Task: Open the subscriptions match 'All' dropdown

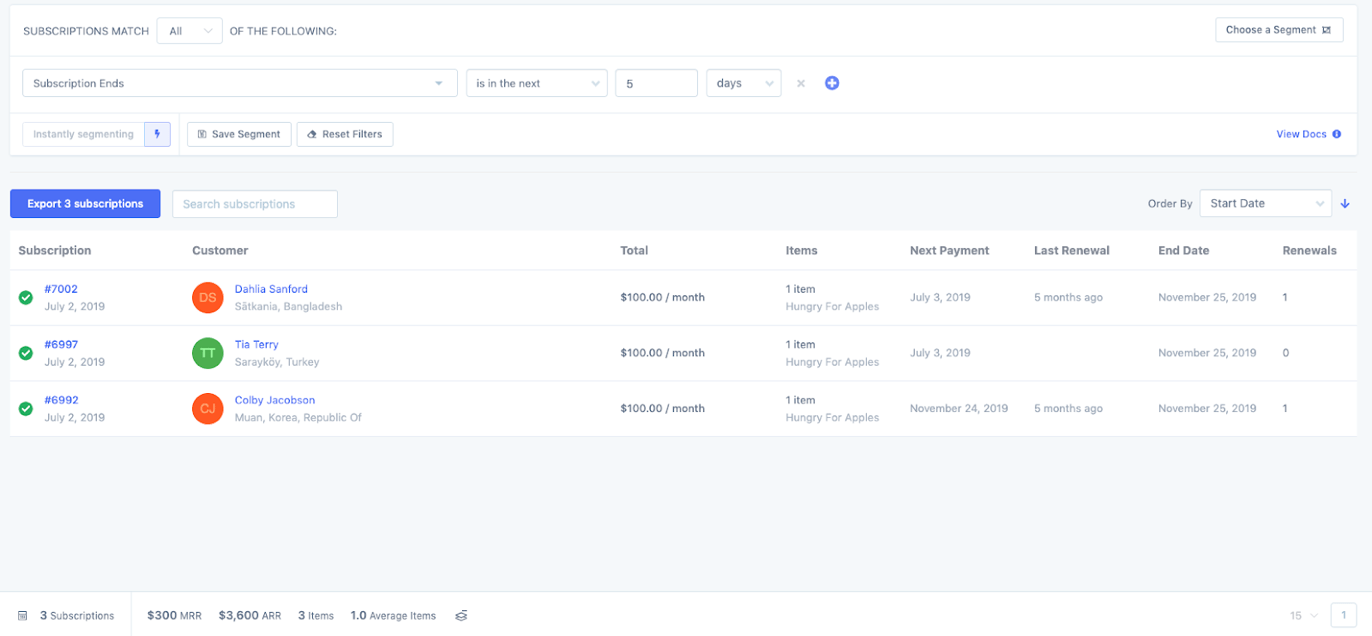Action: coord(189,30)
